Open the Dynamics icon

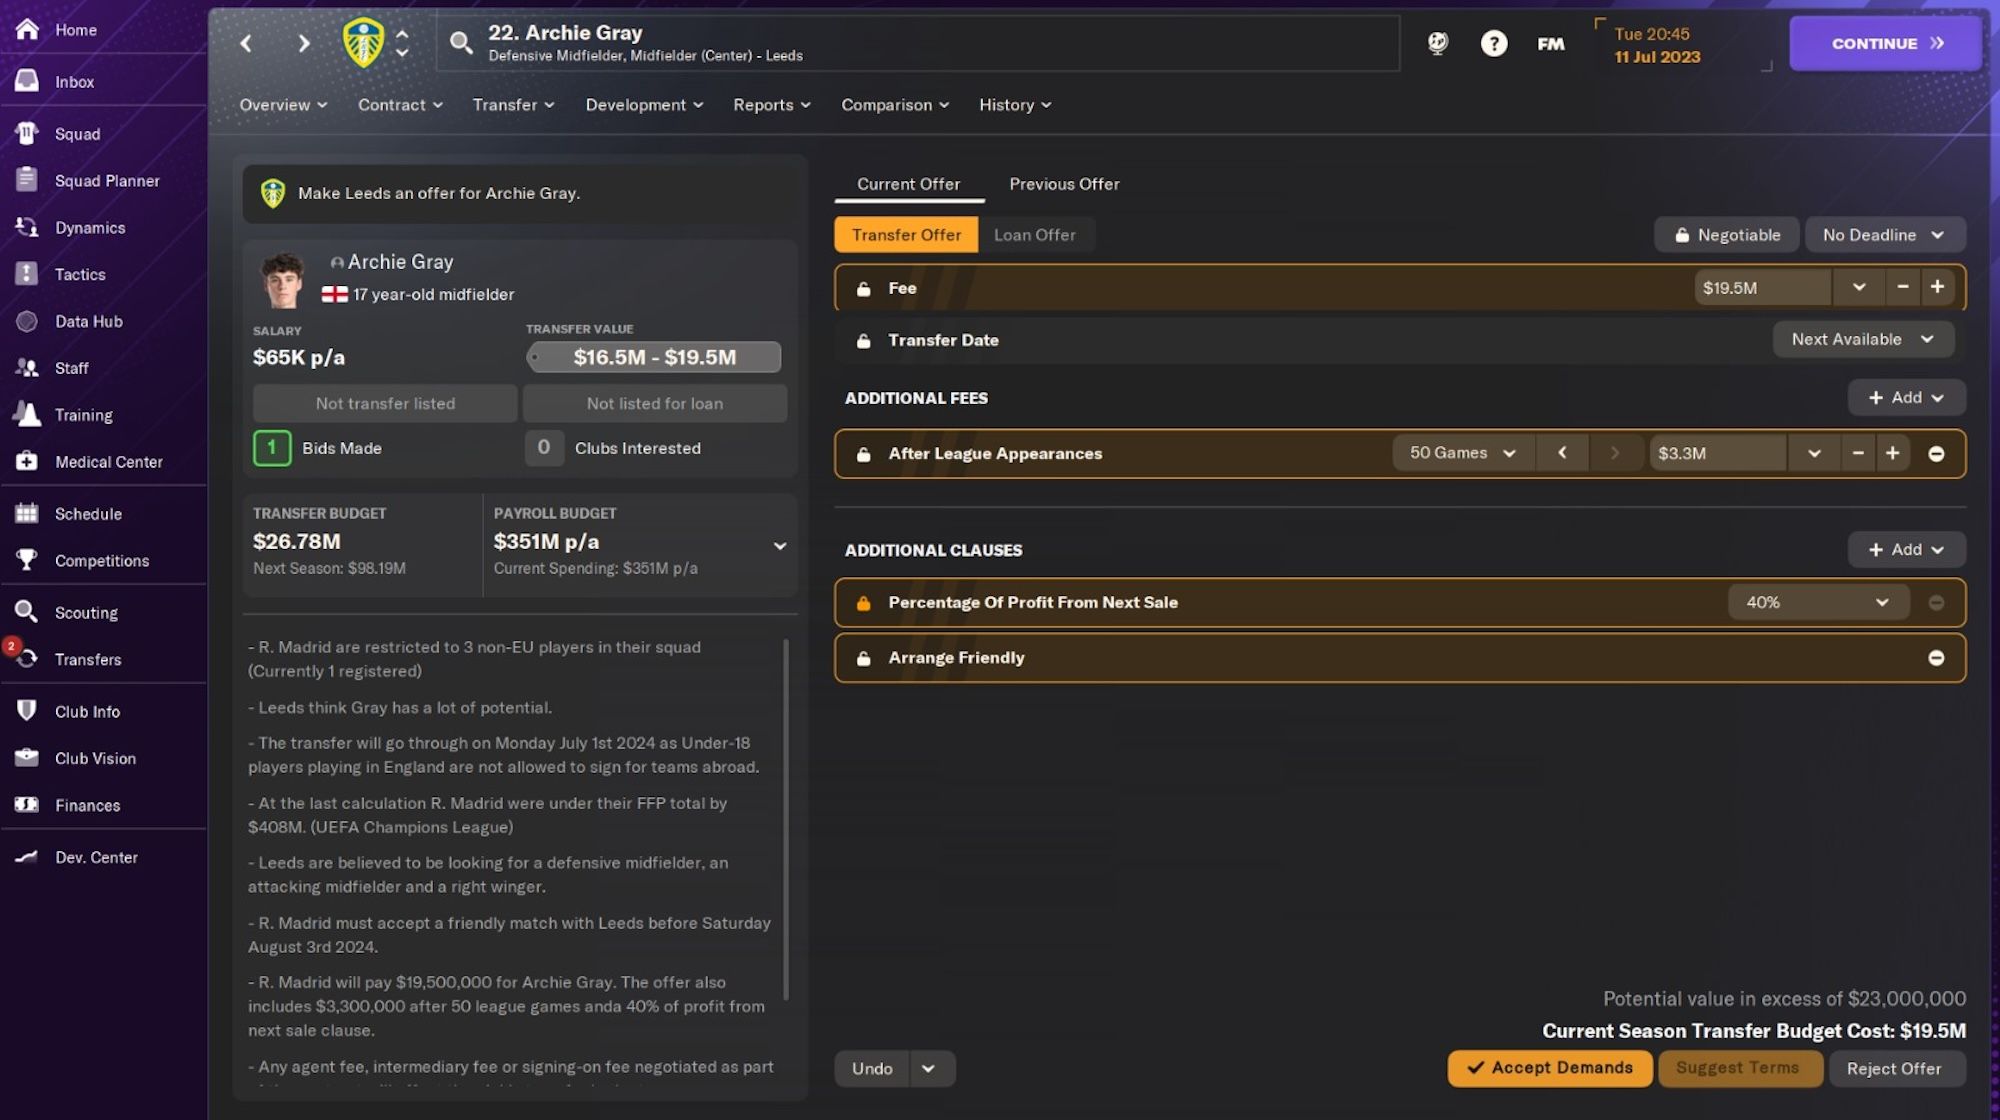click(27, 227)
